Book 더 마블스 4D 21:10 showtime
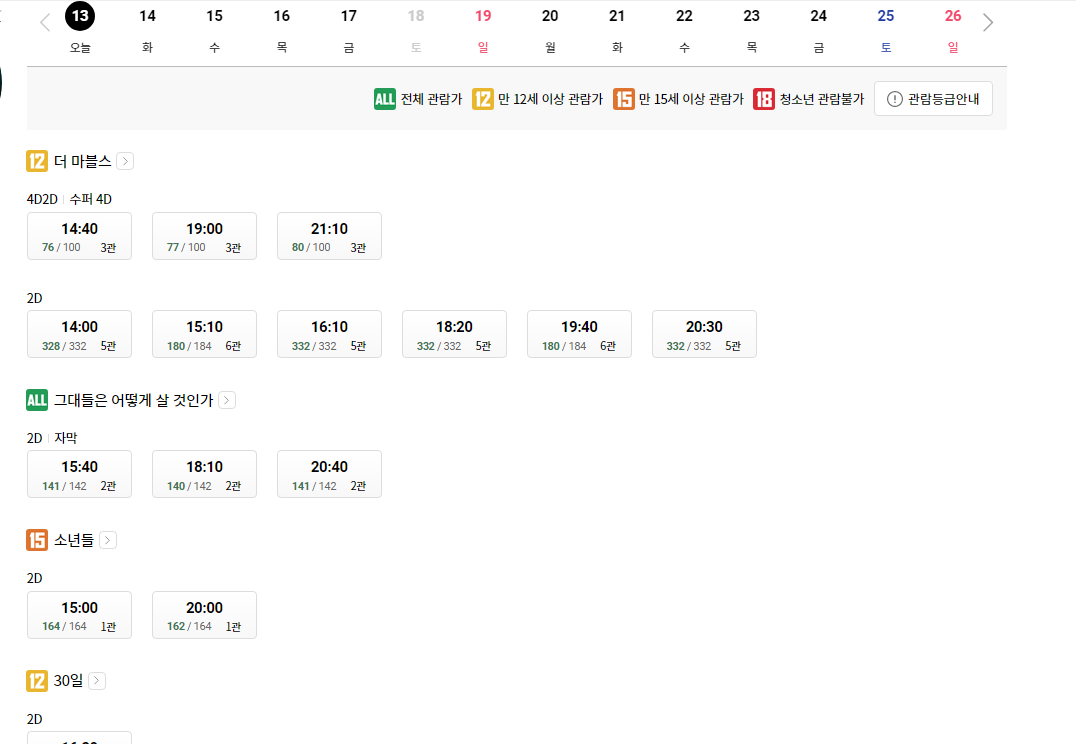 click(329, 236)
